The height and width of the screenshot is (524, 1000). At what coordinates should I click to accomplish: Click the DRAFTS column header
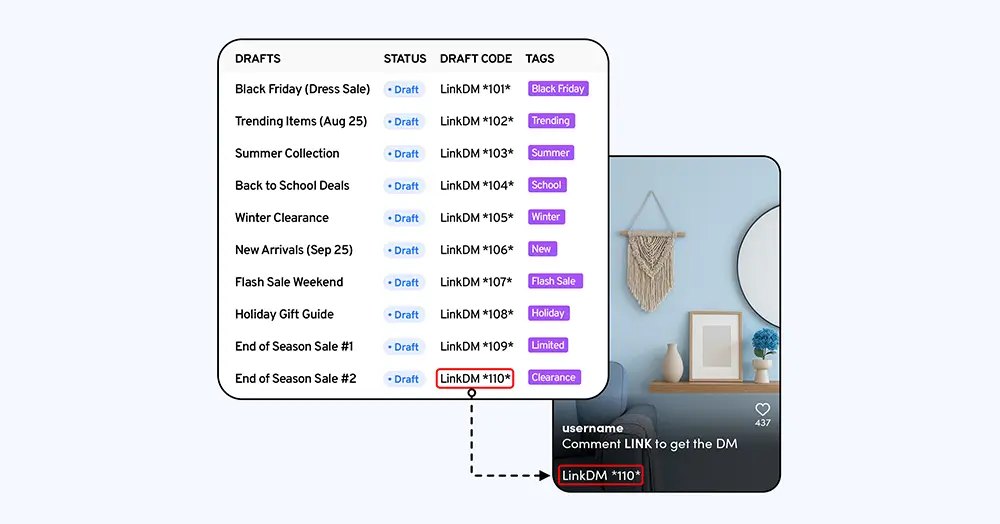[x=258, y=59]
